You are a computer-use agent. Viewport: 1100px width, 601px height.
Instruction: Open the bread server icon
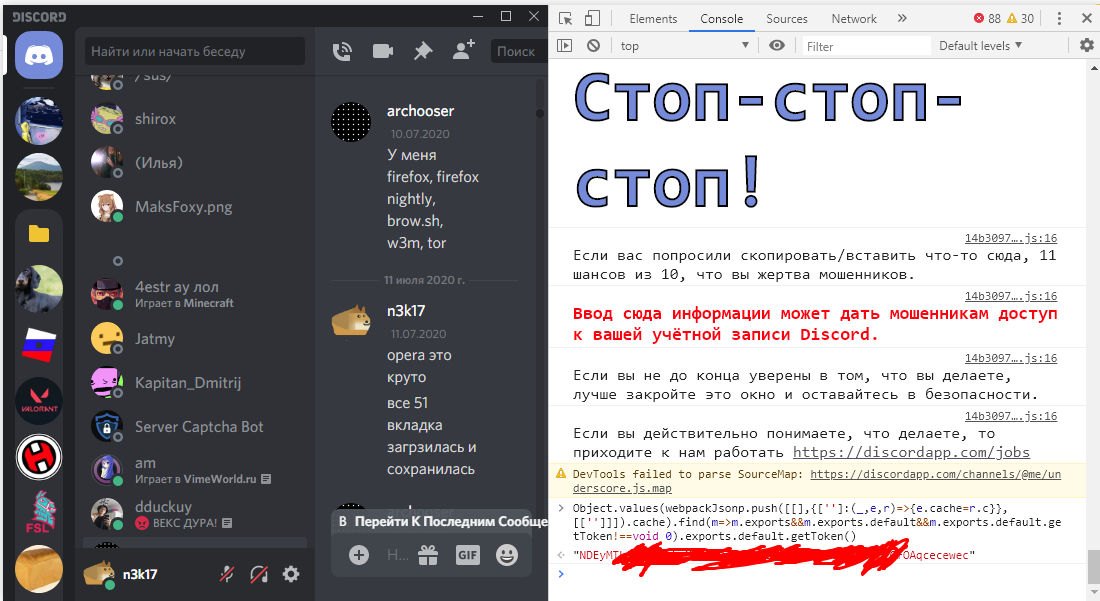point(39,569)
